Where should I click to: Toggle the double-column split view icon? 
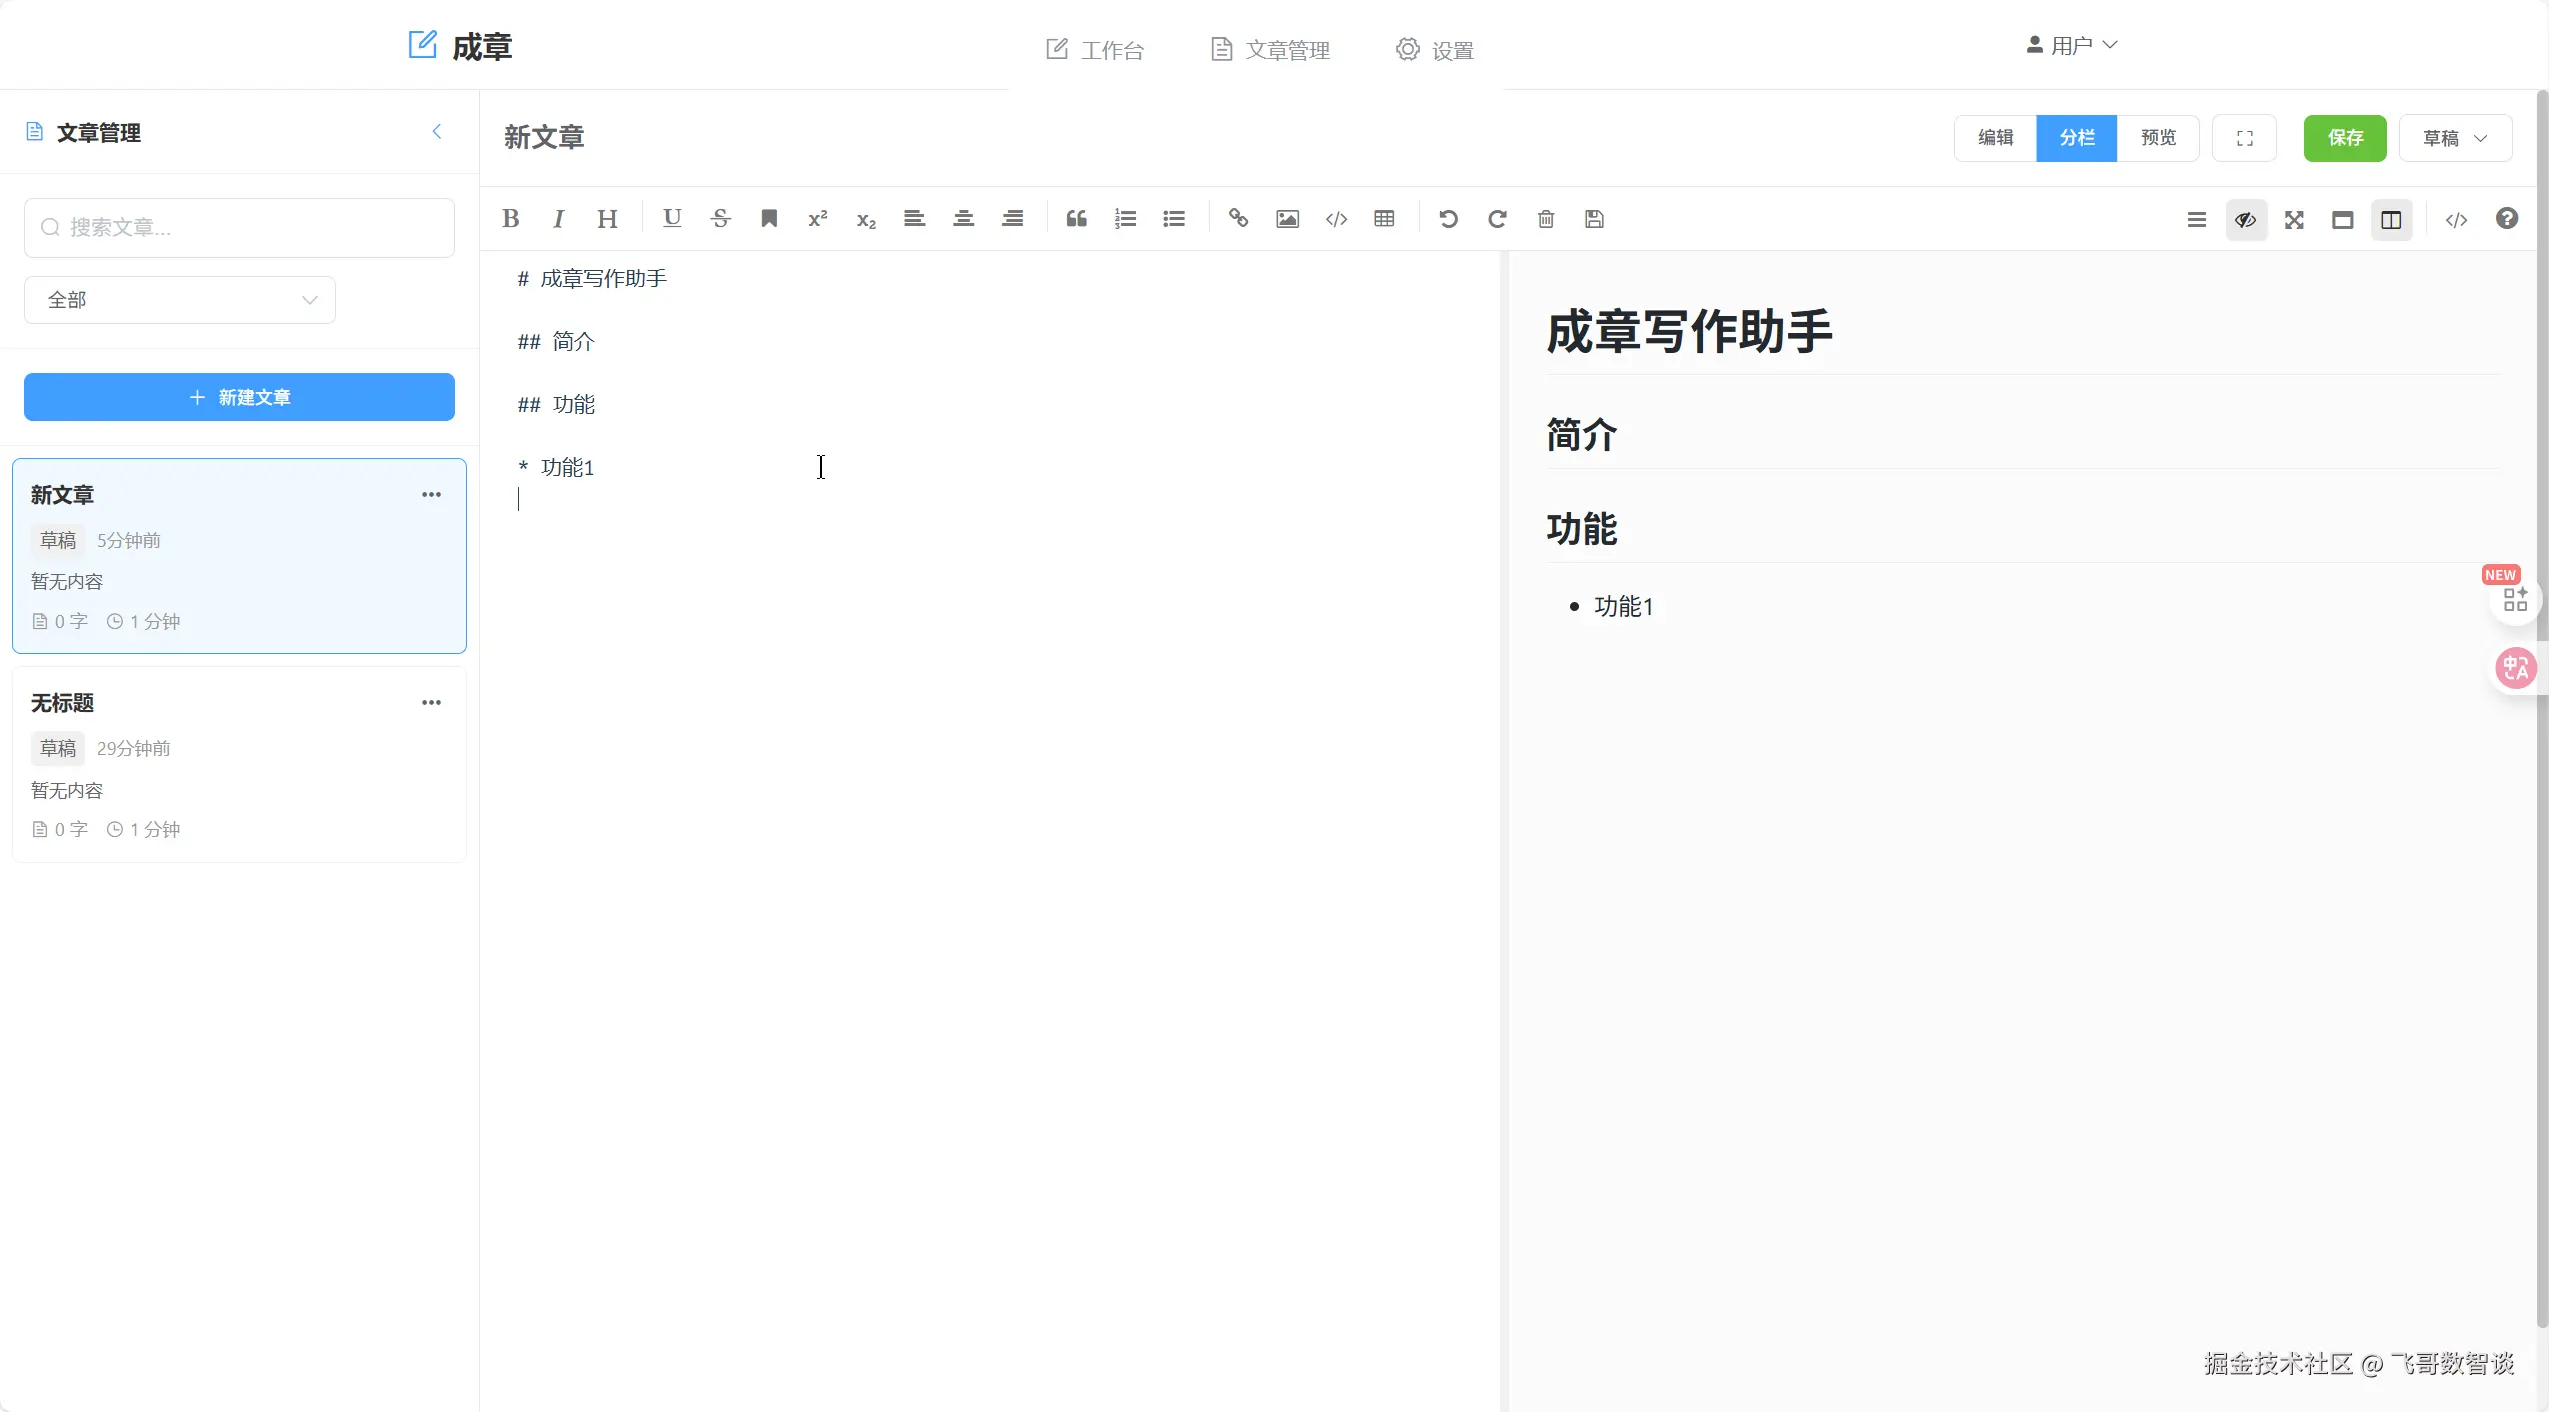(x=2391, y=220)
